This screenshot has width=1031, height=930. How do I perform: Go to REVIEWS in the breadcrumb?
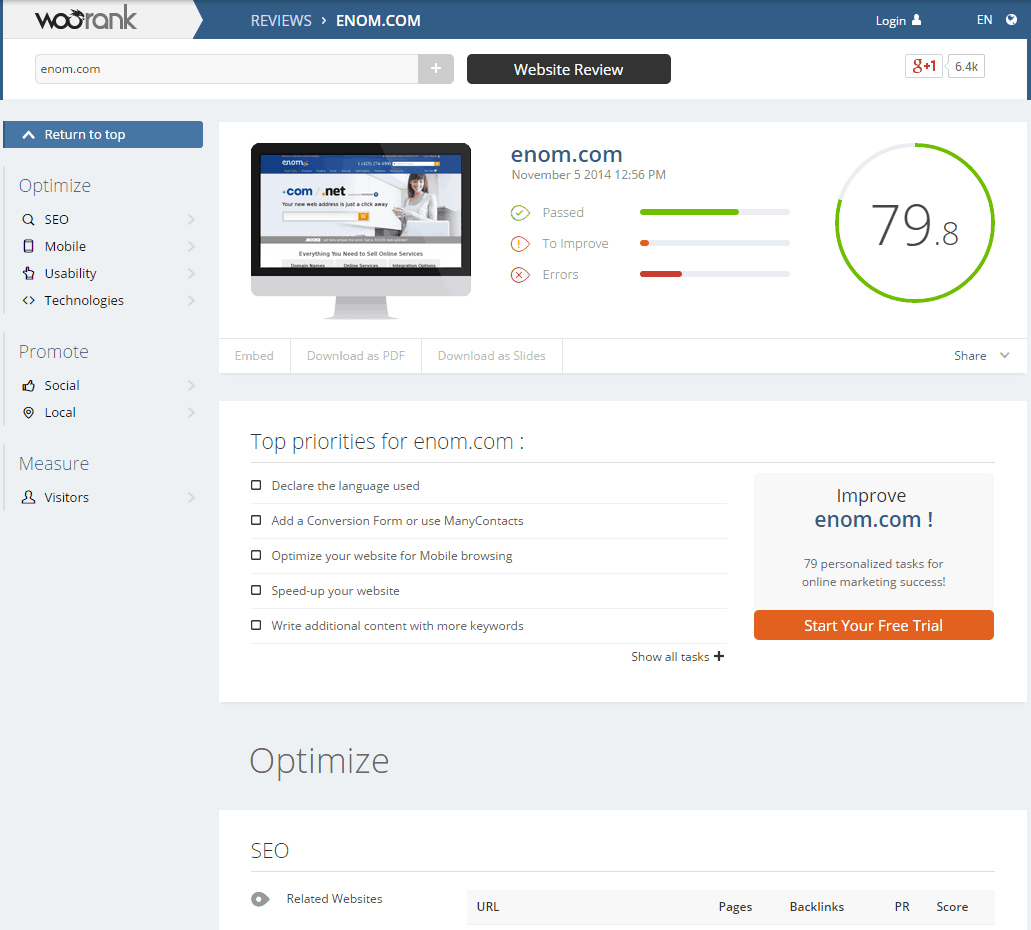(281, 20)
